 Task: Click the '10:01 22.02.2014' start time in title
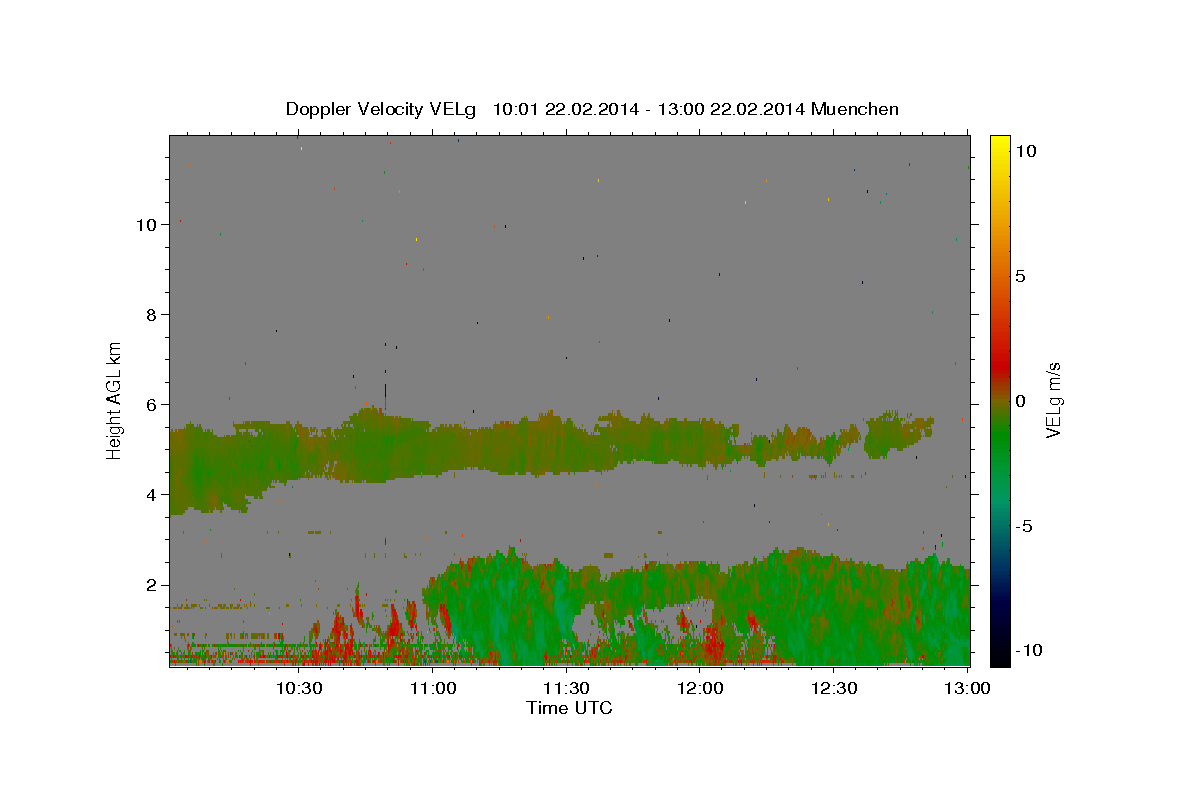pyautogui.click(x=567, y=109)
